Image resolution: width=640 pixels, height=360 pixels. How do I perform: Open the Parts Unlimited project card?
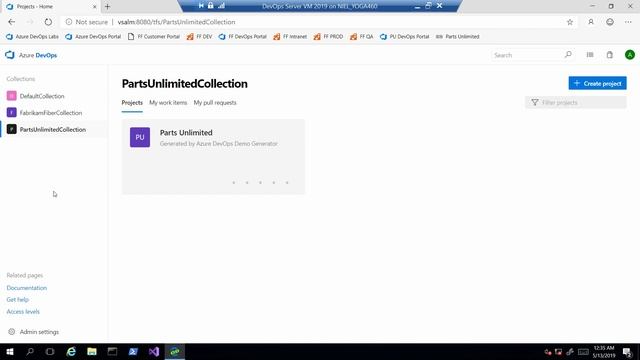(x=213, y=157)
